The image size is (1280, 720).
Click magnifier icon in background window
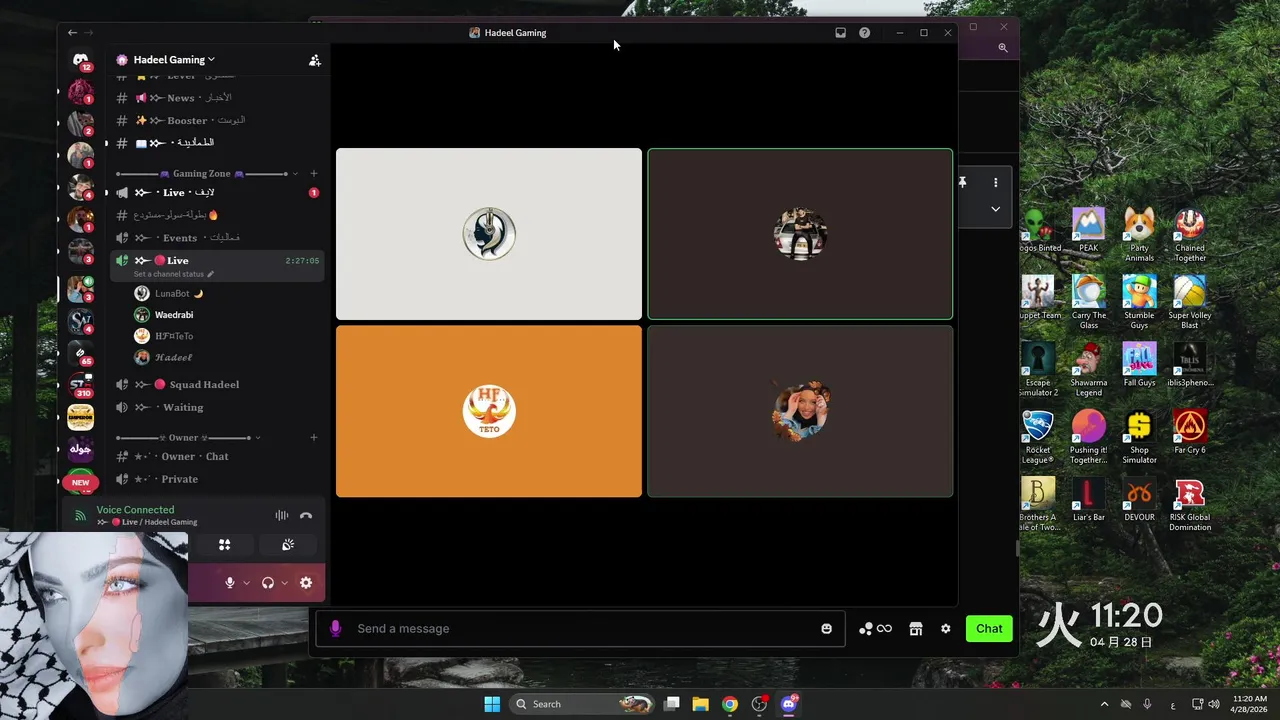(x=1002, y=47)
